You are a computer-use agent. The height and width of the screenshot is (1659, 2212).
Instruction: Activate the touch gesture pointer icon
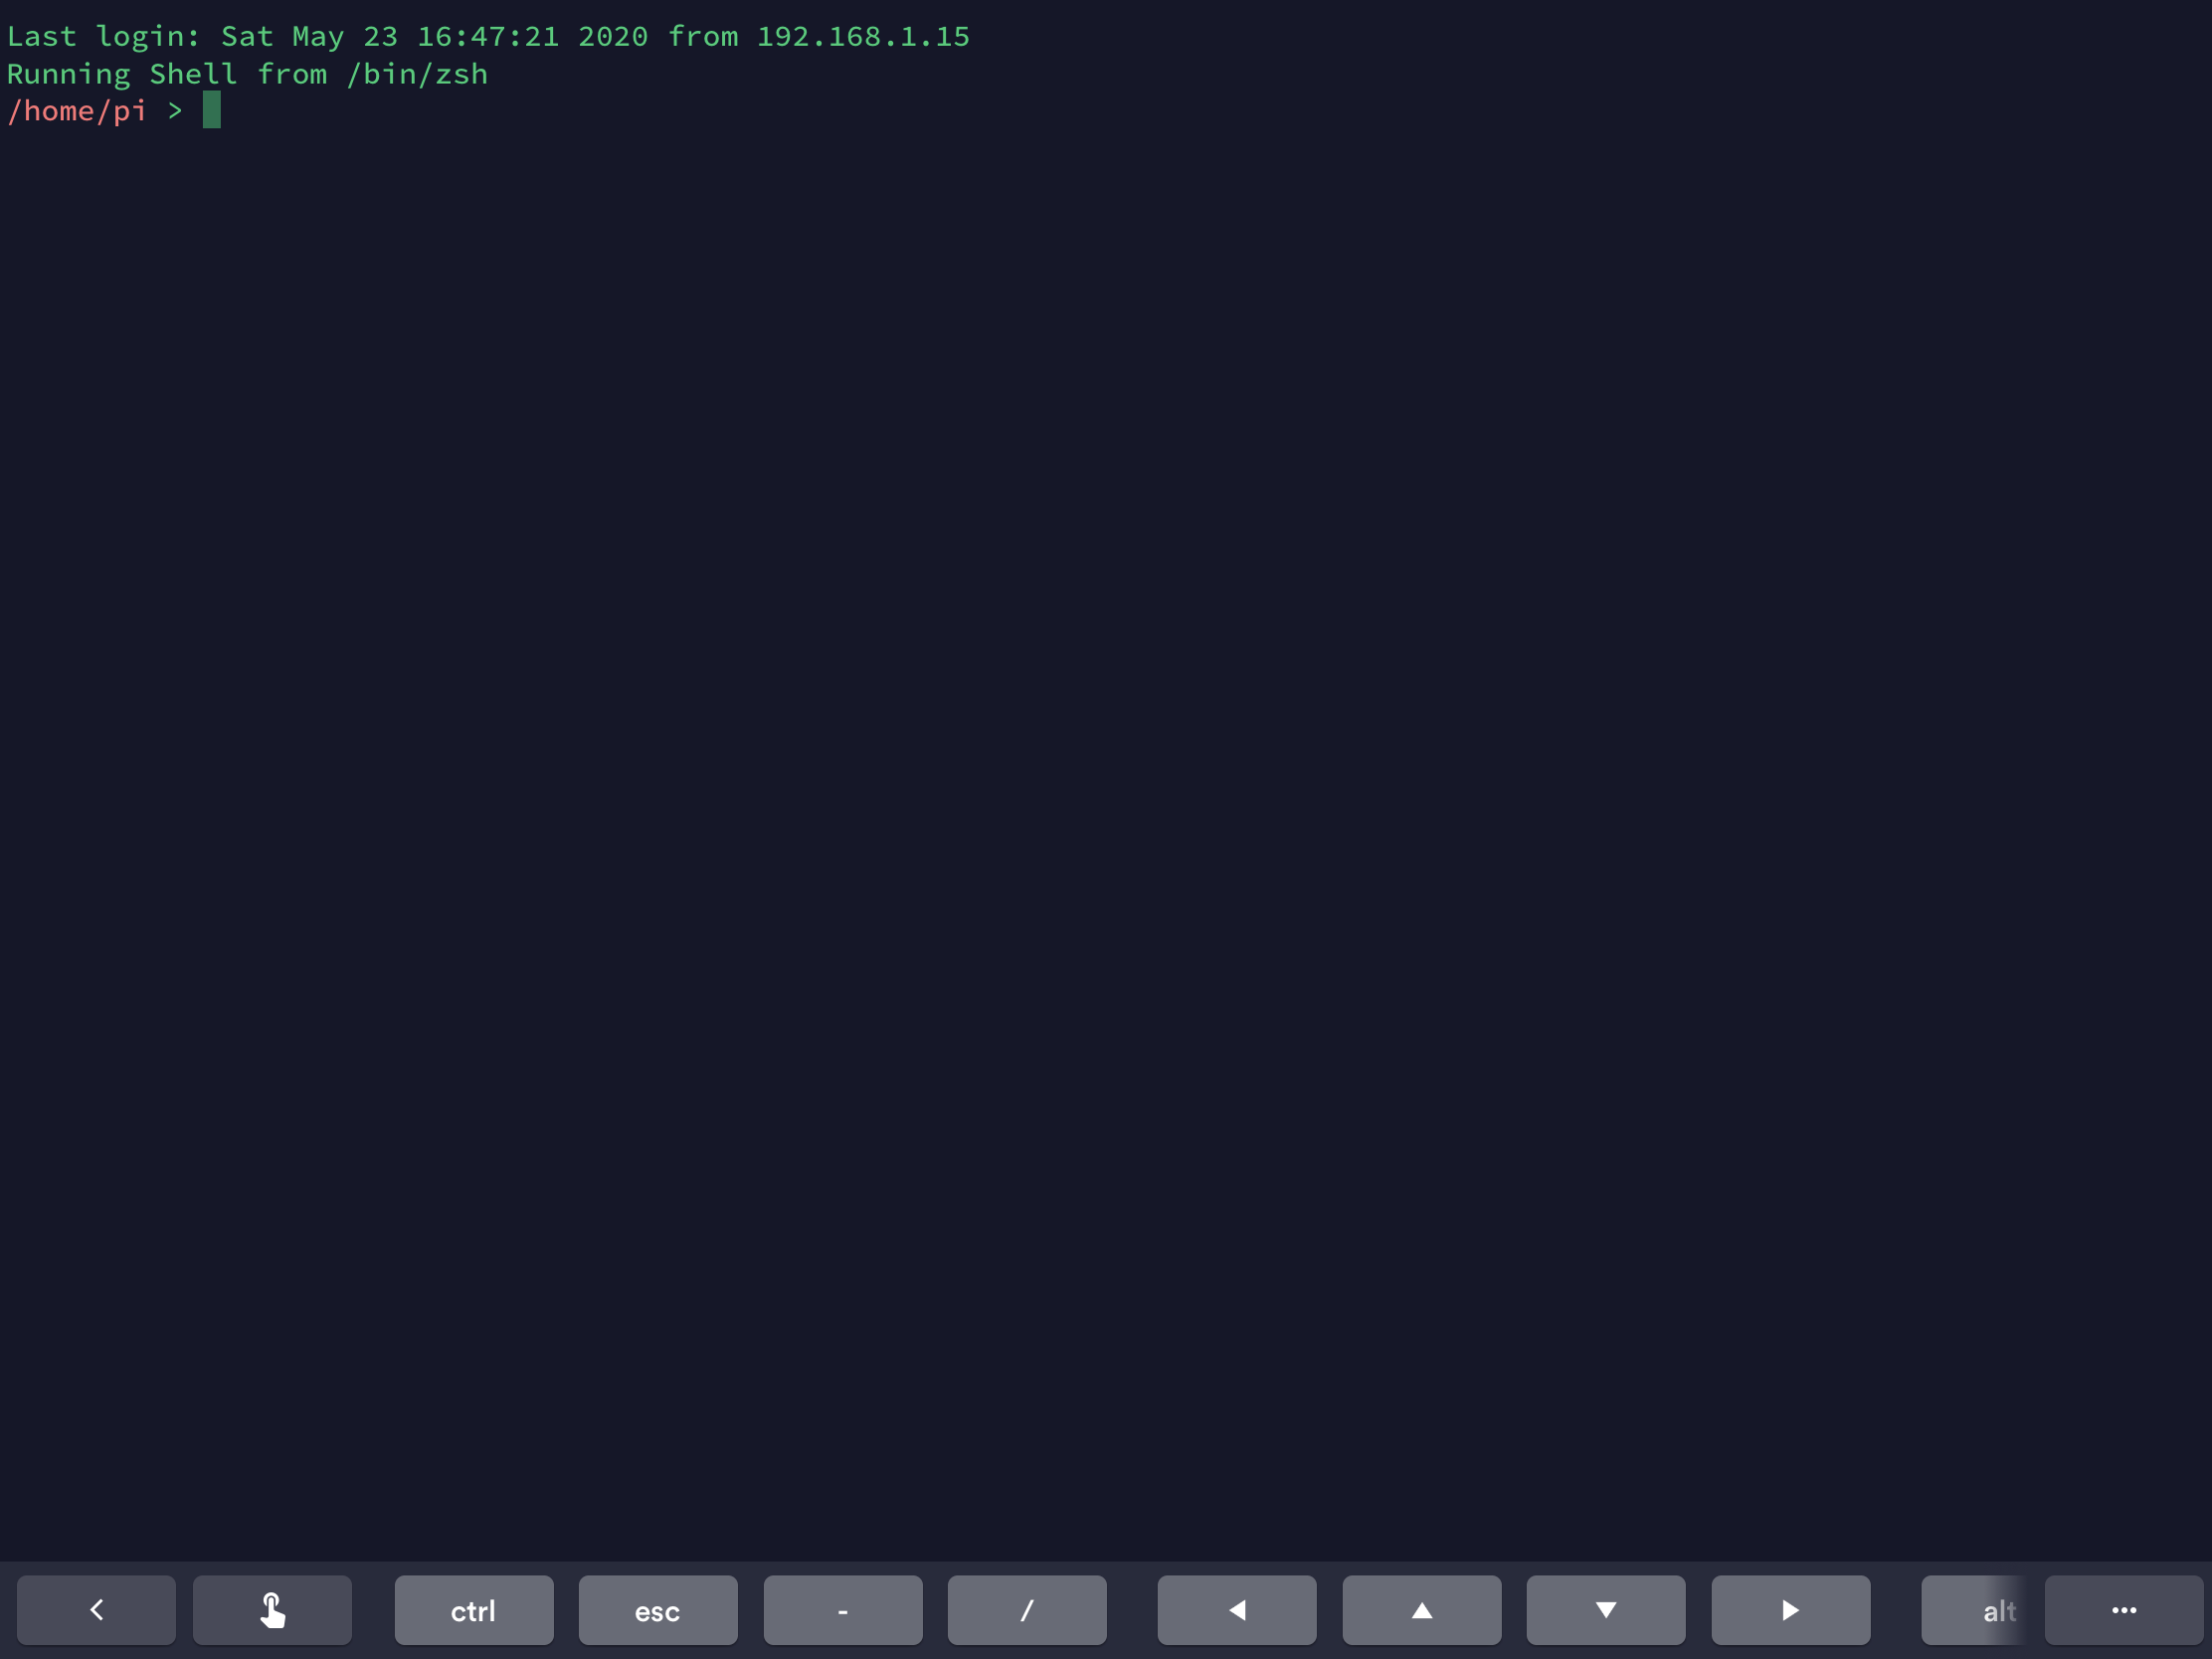point(272,1610)
